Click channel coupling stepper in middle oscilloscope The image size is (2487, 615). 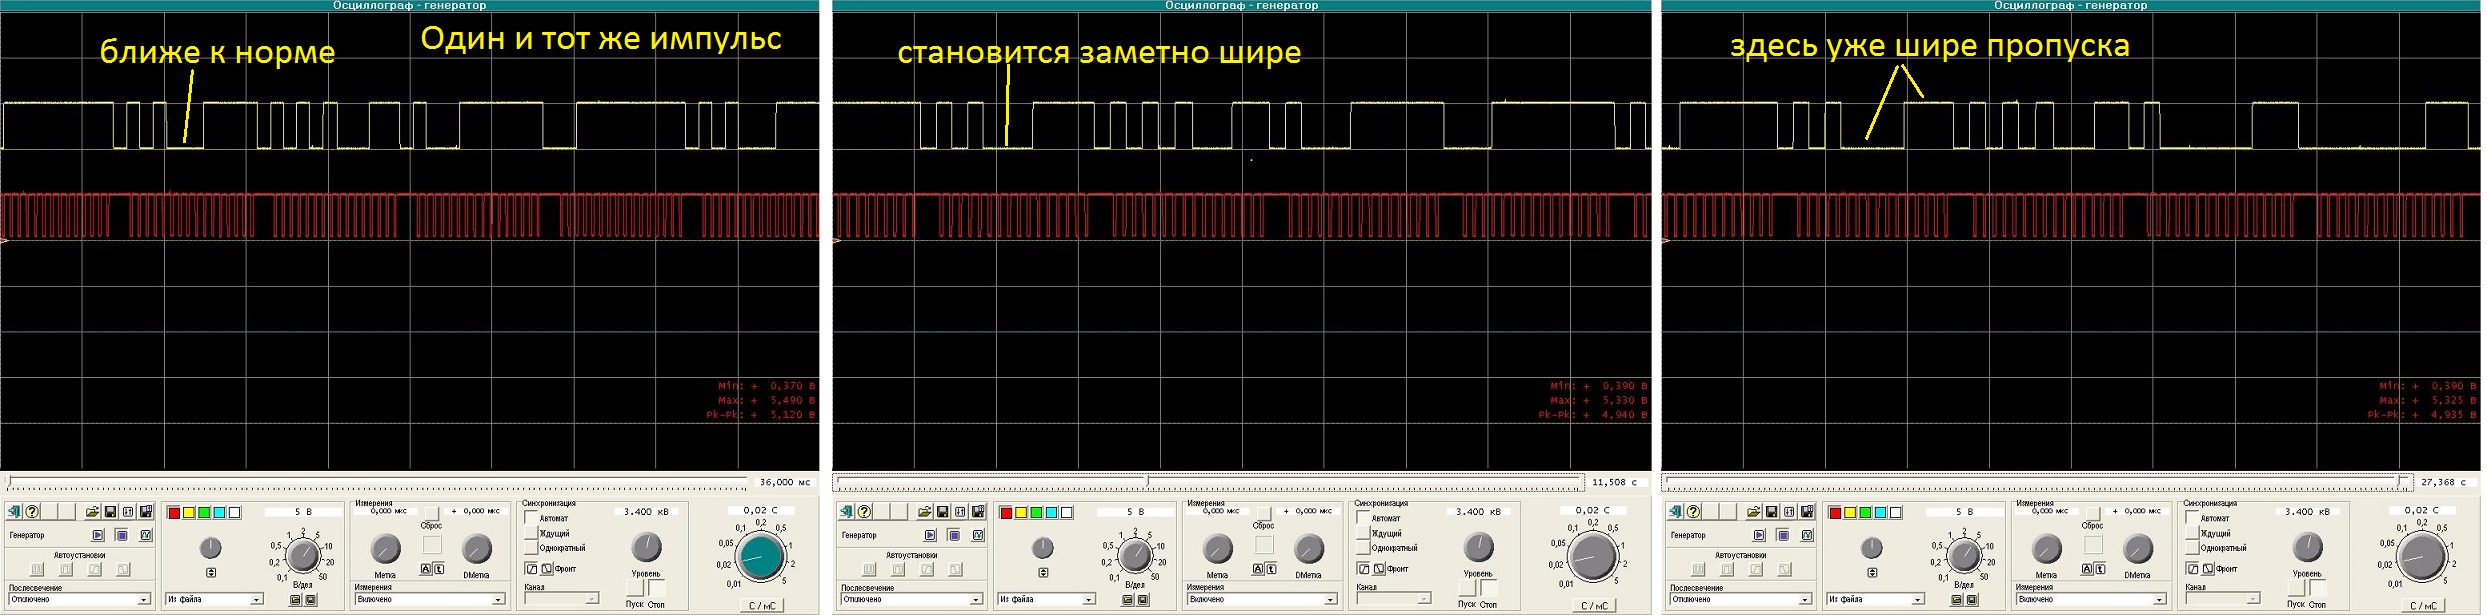coord(1043,573)
